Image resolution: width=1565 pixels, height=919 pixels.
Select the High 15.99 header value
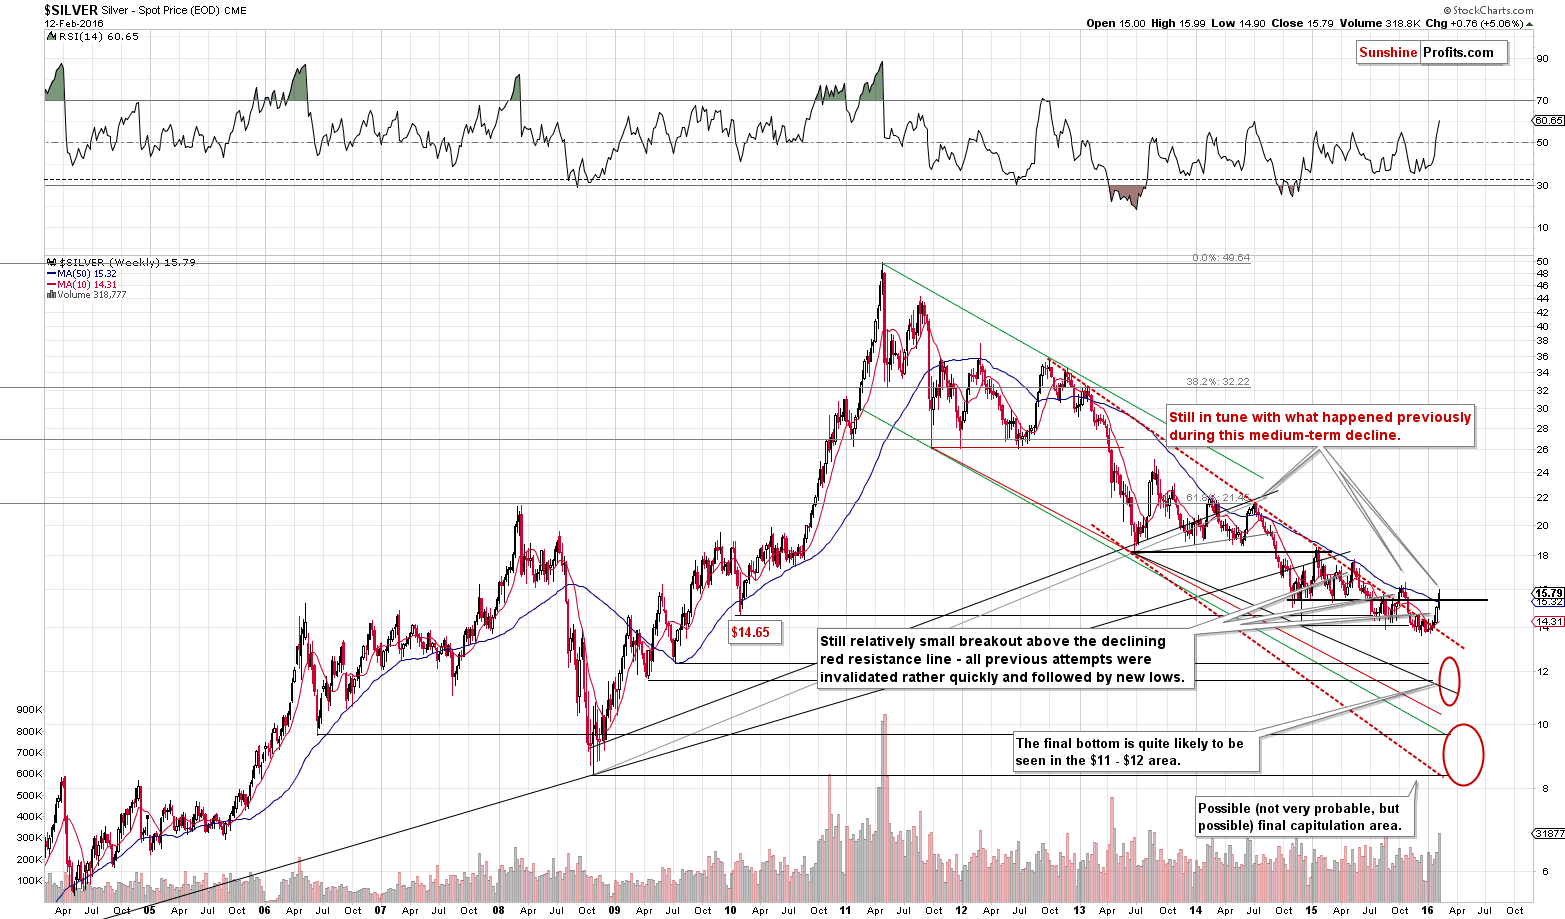[1178, 23]
